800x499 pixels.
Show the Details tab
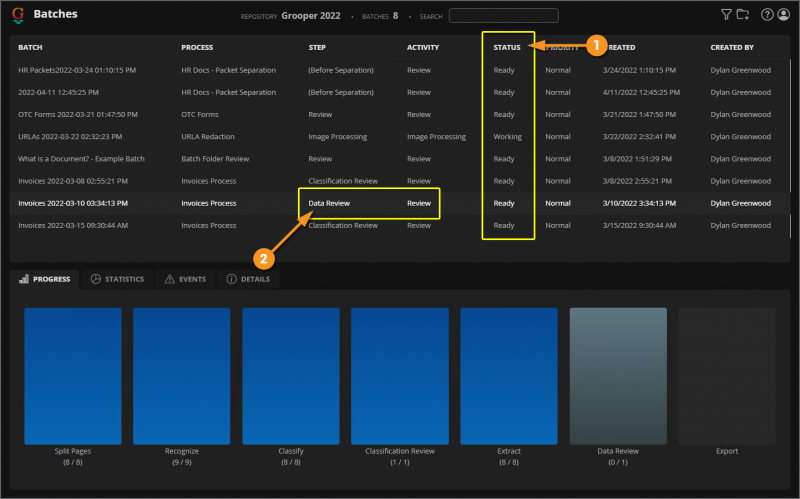click(248, 279)
